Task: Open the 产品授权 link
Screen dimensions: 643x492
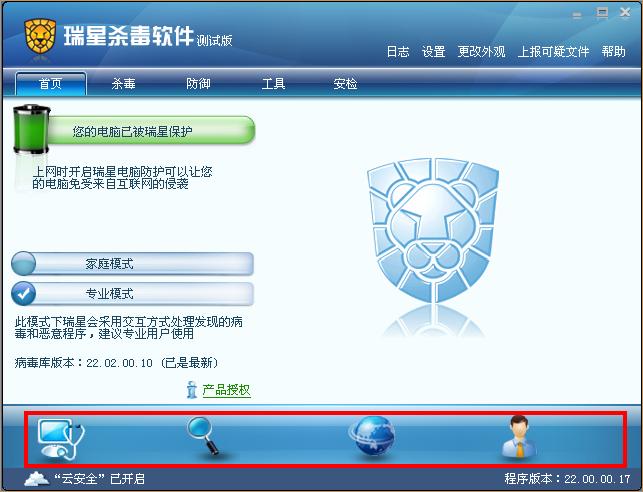Action: (226, 390)
